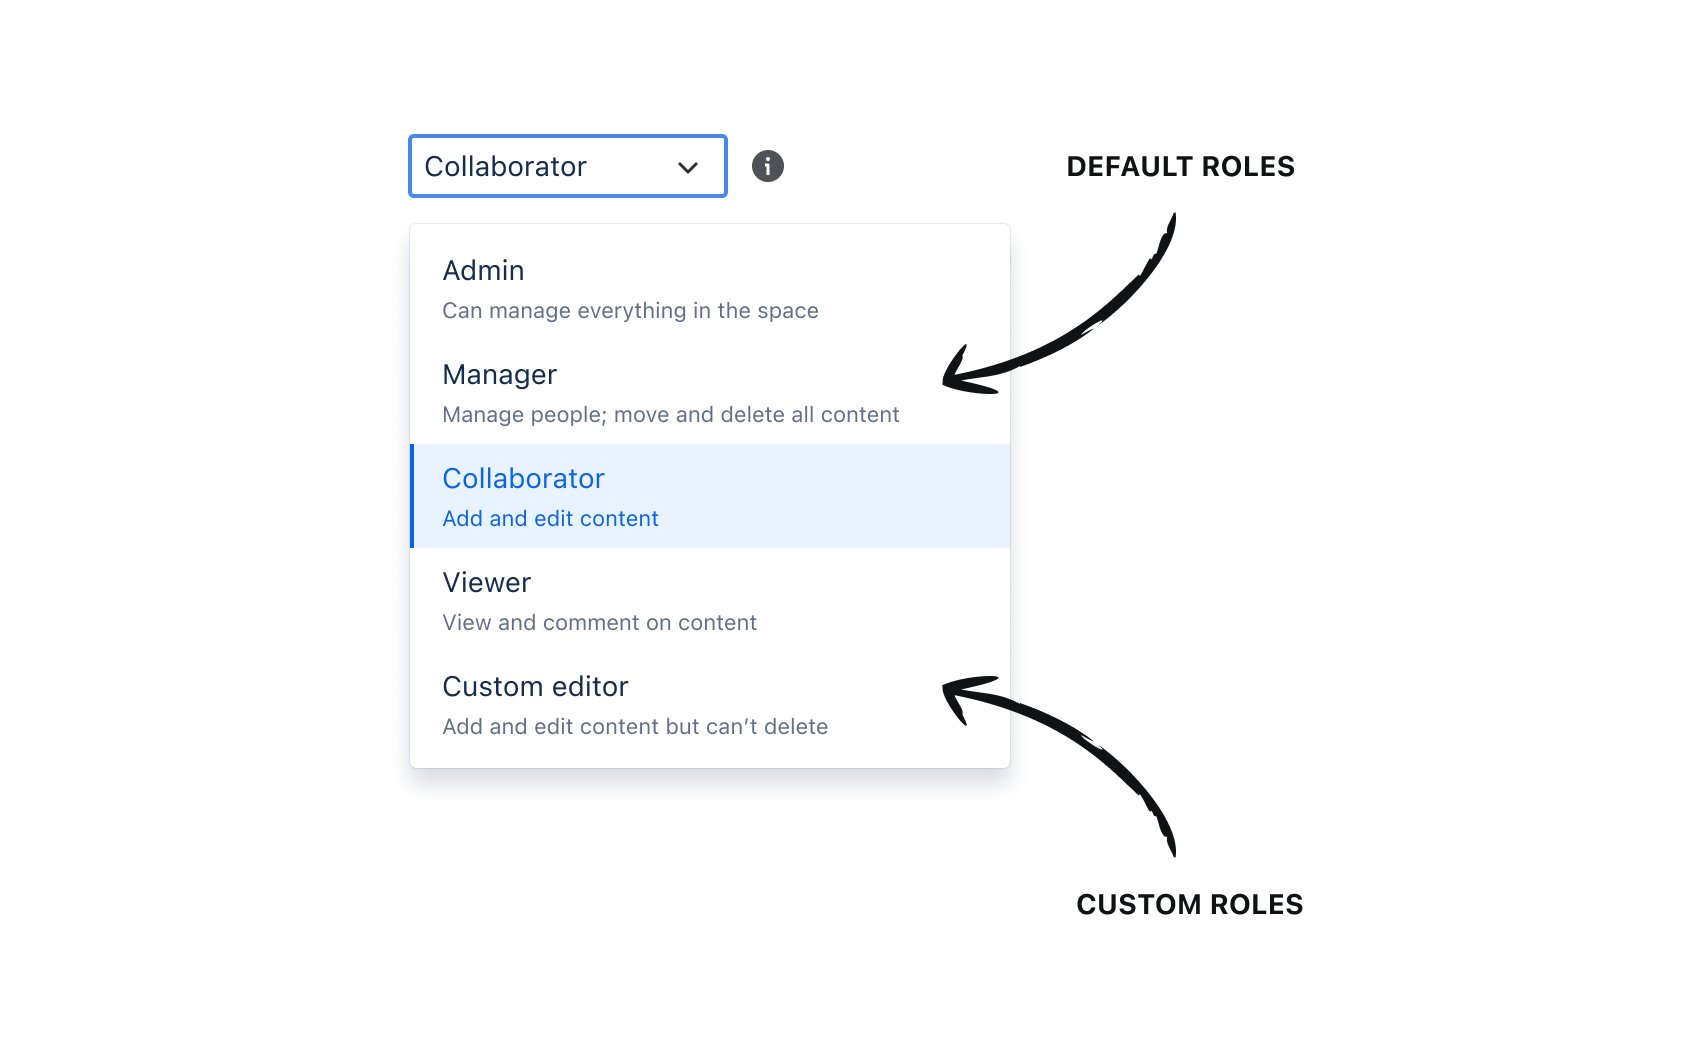Click the arrow pointing at Custom editor
The image size is (1684, 1042).
[1060, 766]
